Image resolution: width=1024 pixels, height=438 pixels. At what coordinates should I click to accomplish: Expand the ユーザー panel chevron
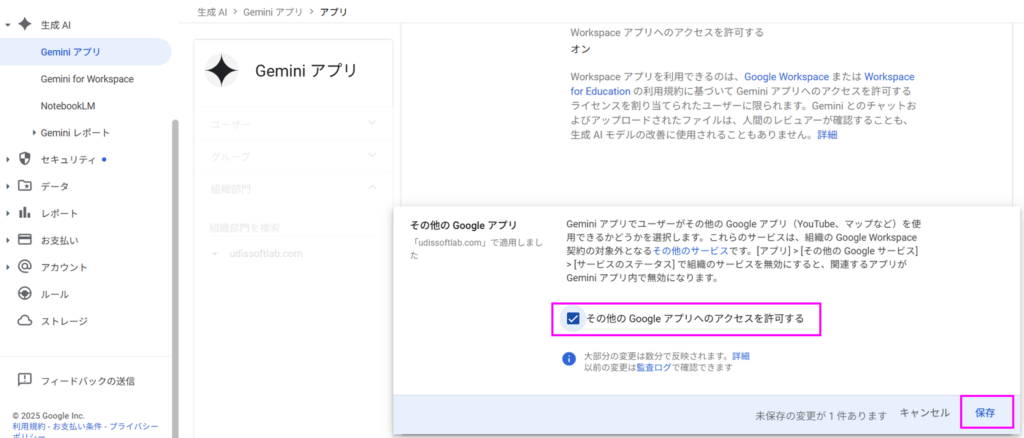click(372, 123)
